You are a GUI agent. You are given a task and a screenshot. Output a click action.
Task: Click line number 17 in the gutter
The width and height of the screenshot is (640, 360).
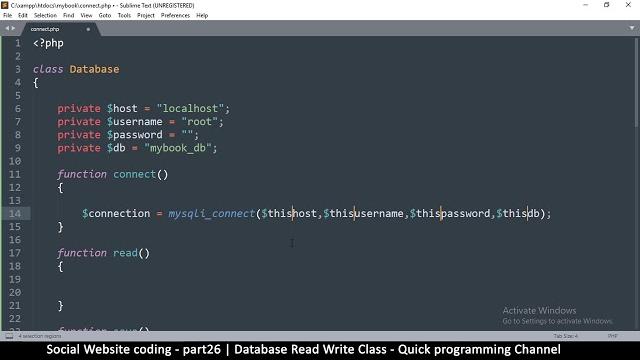[15, 253]
